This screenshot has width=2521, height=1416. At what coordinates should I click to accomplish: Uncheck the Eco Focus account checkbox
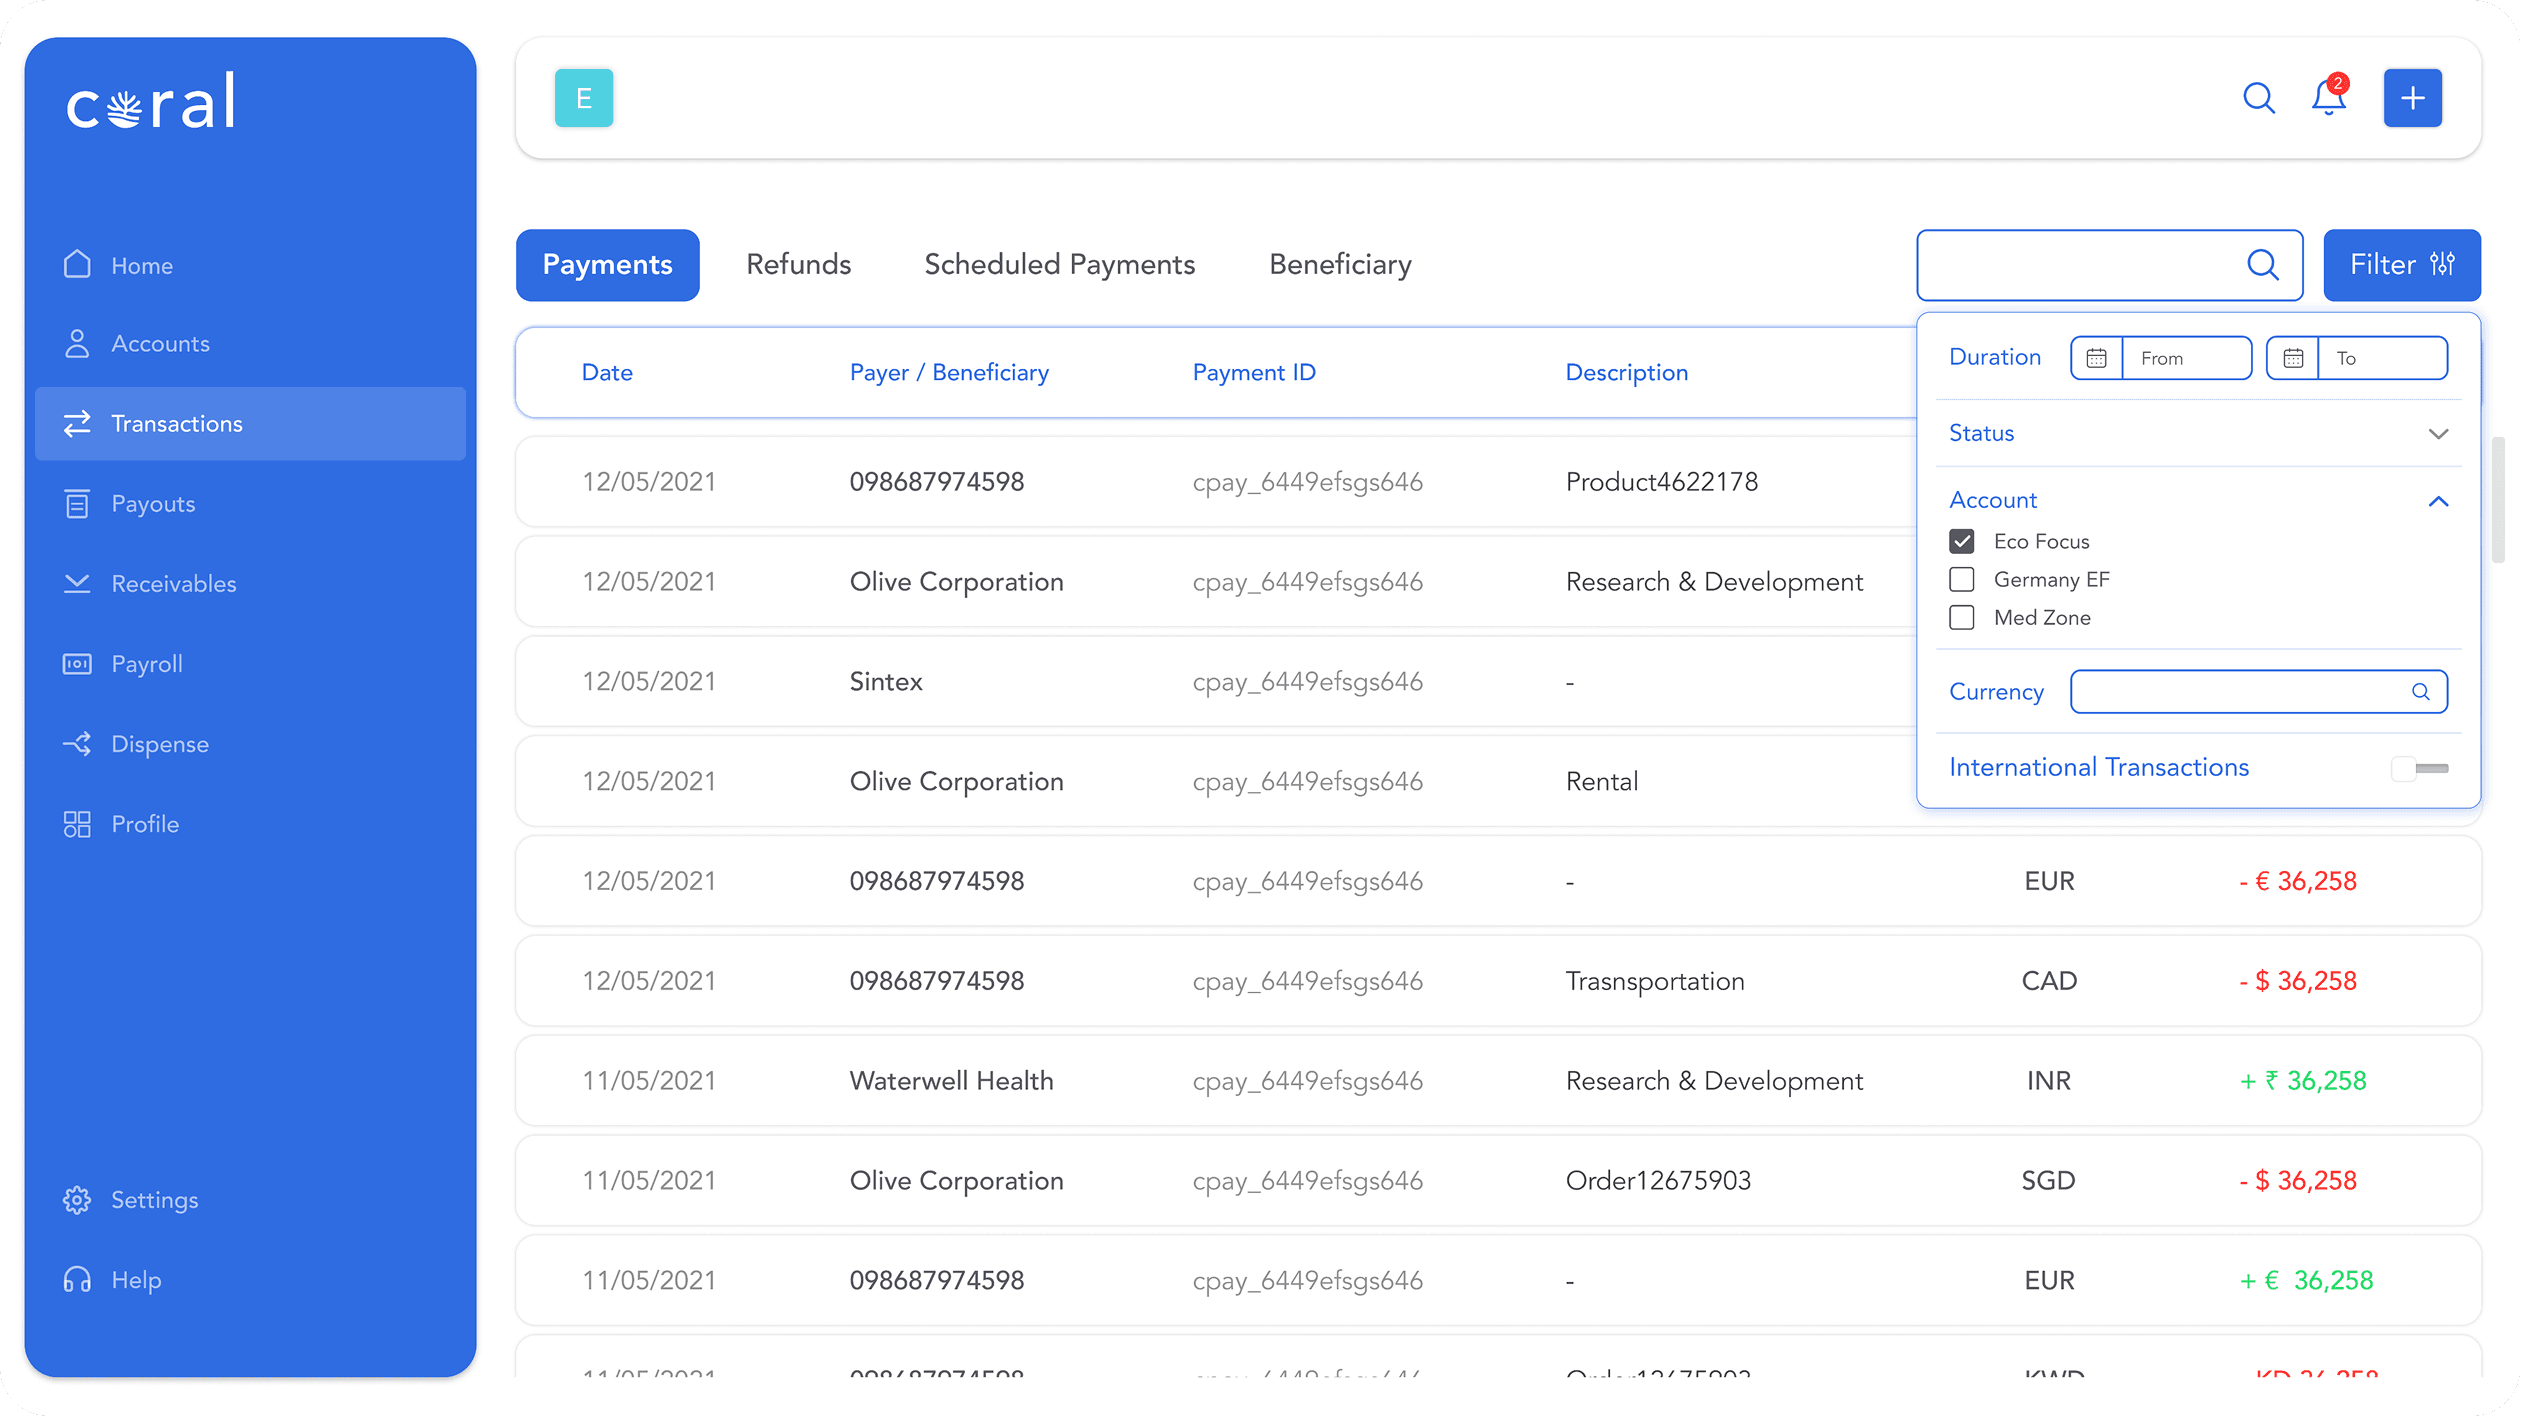coord(1962,541)
